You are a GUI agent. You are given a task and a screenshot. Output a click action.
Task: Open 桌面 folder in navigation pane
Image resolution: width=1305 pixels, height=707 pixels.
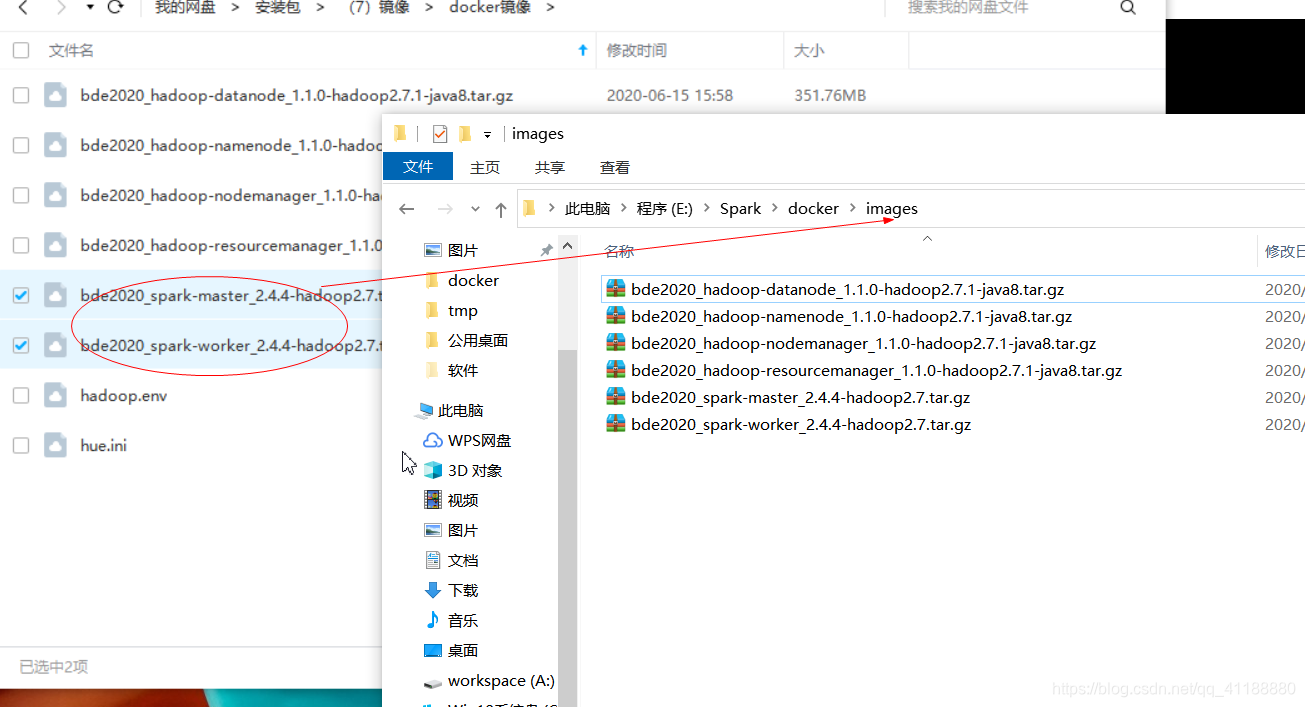click(463, 650)
